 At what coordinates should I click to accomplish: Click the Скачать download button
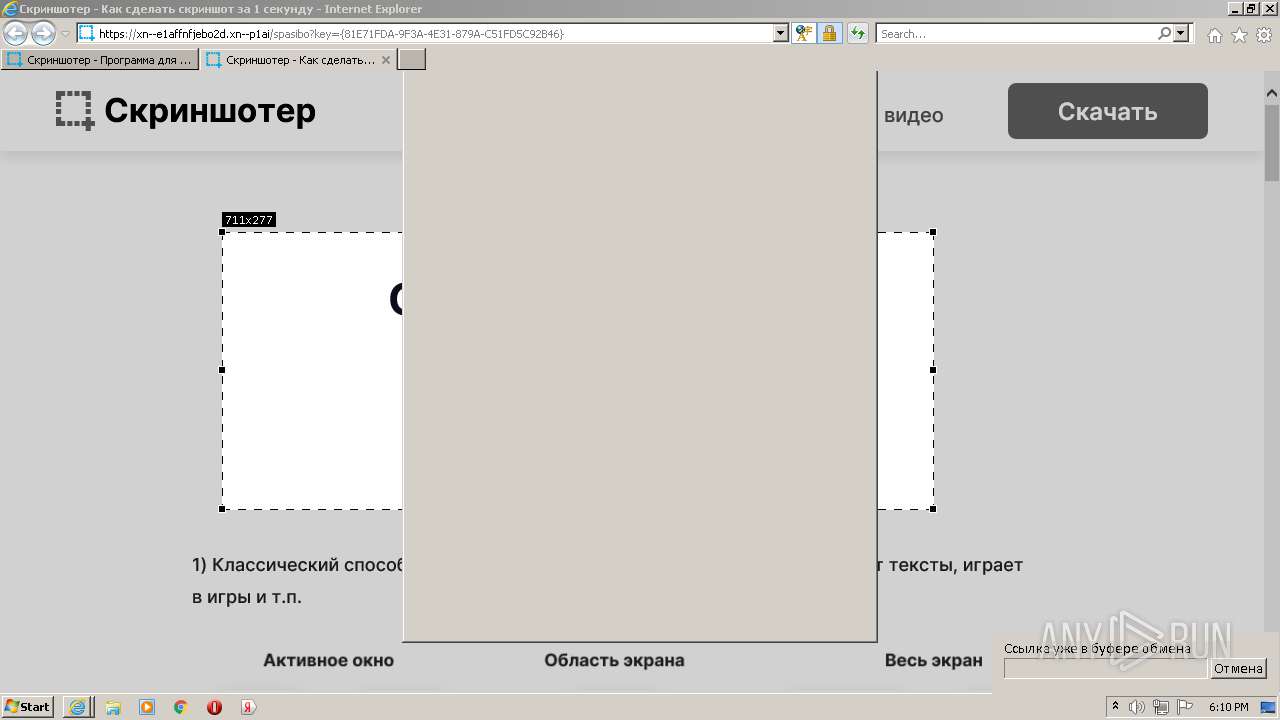click(1108, 111)
